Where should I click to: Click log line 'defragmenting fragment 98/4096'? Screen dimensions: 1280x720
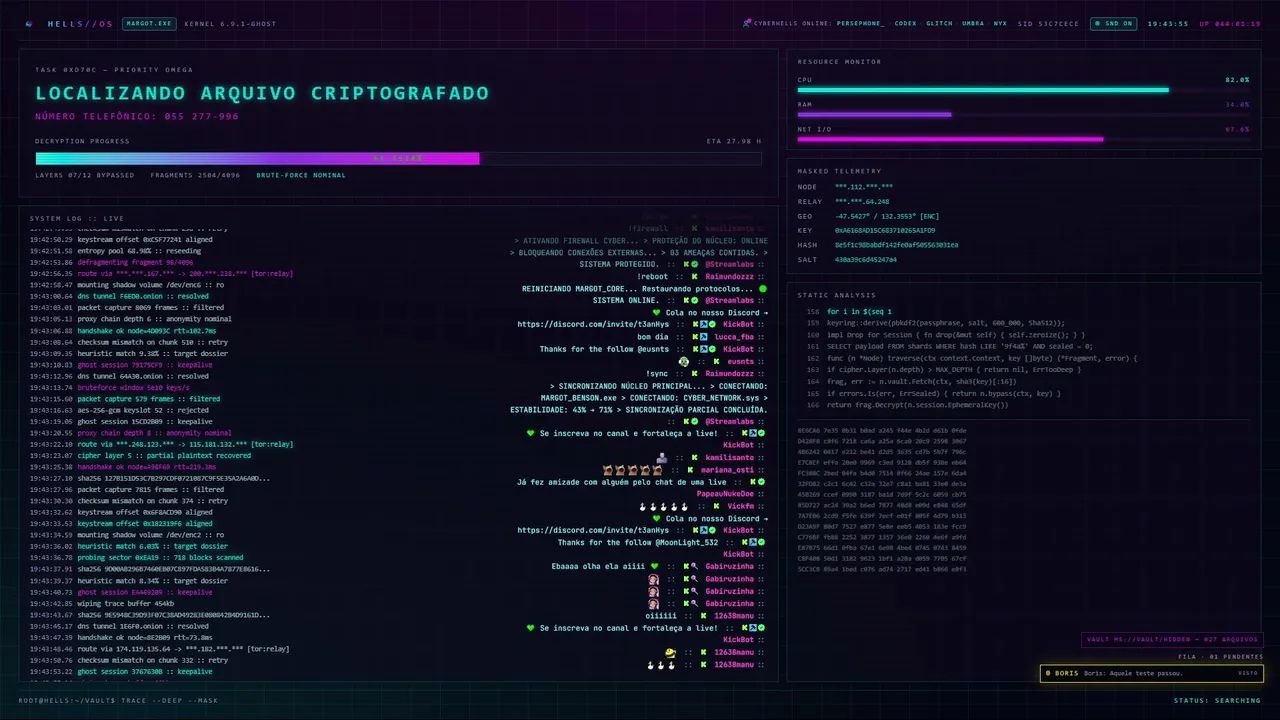pos(112,262)
